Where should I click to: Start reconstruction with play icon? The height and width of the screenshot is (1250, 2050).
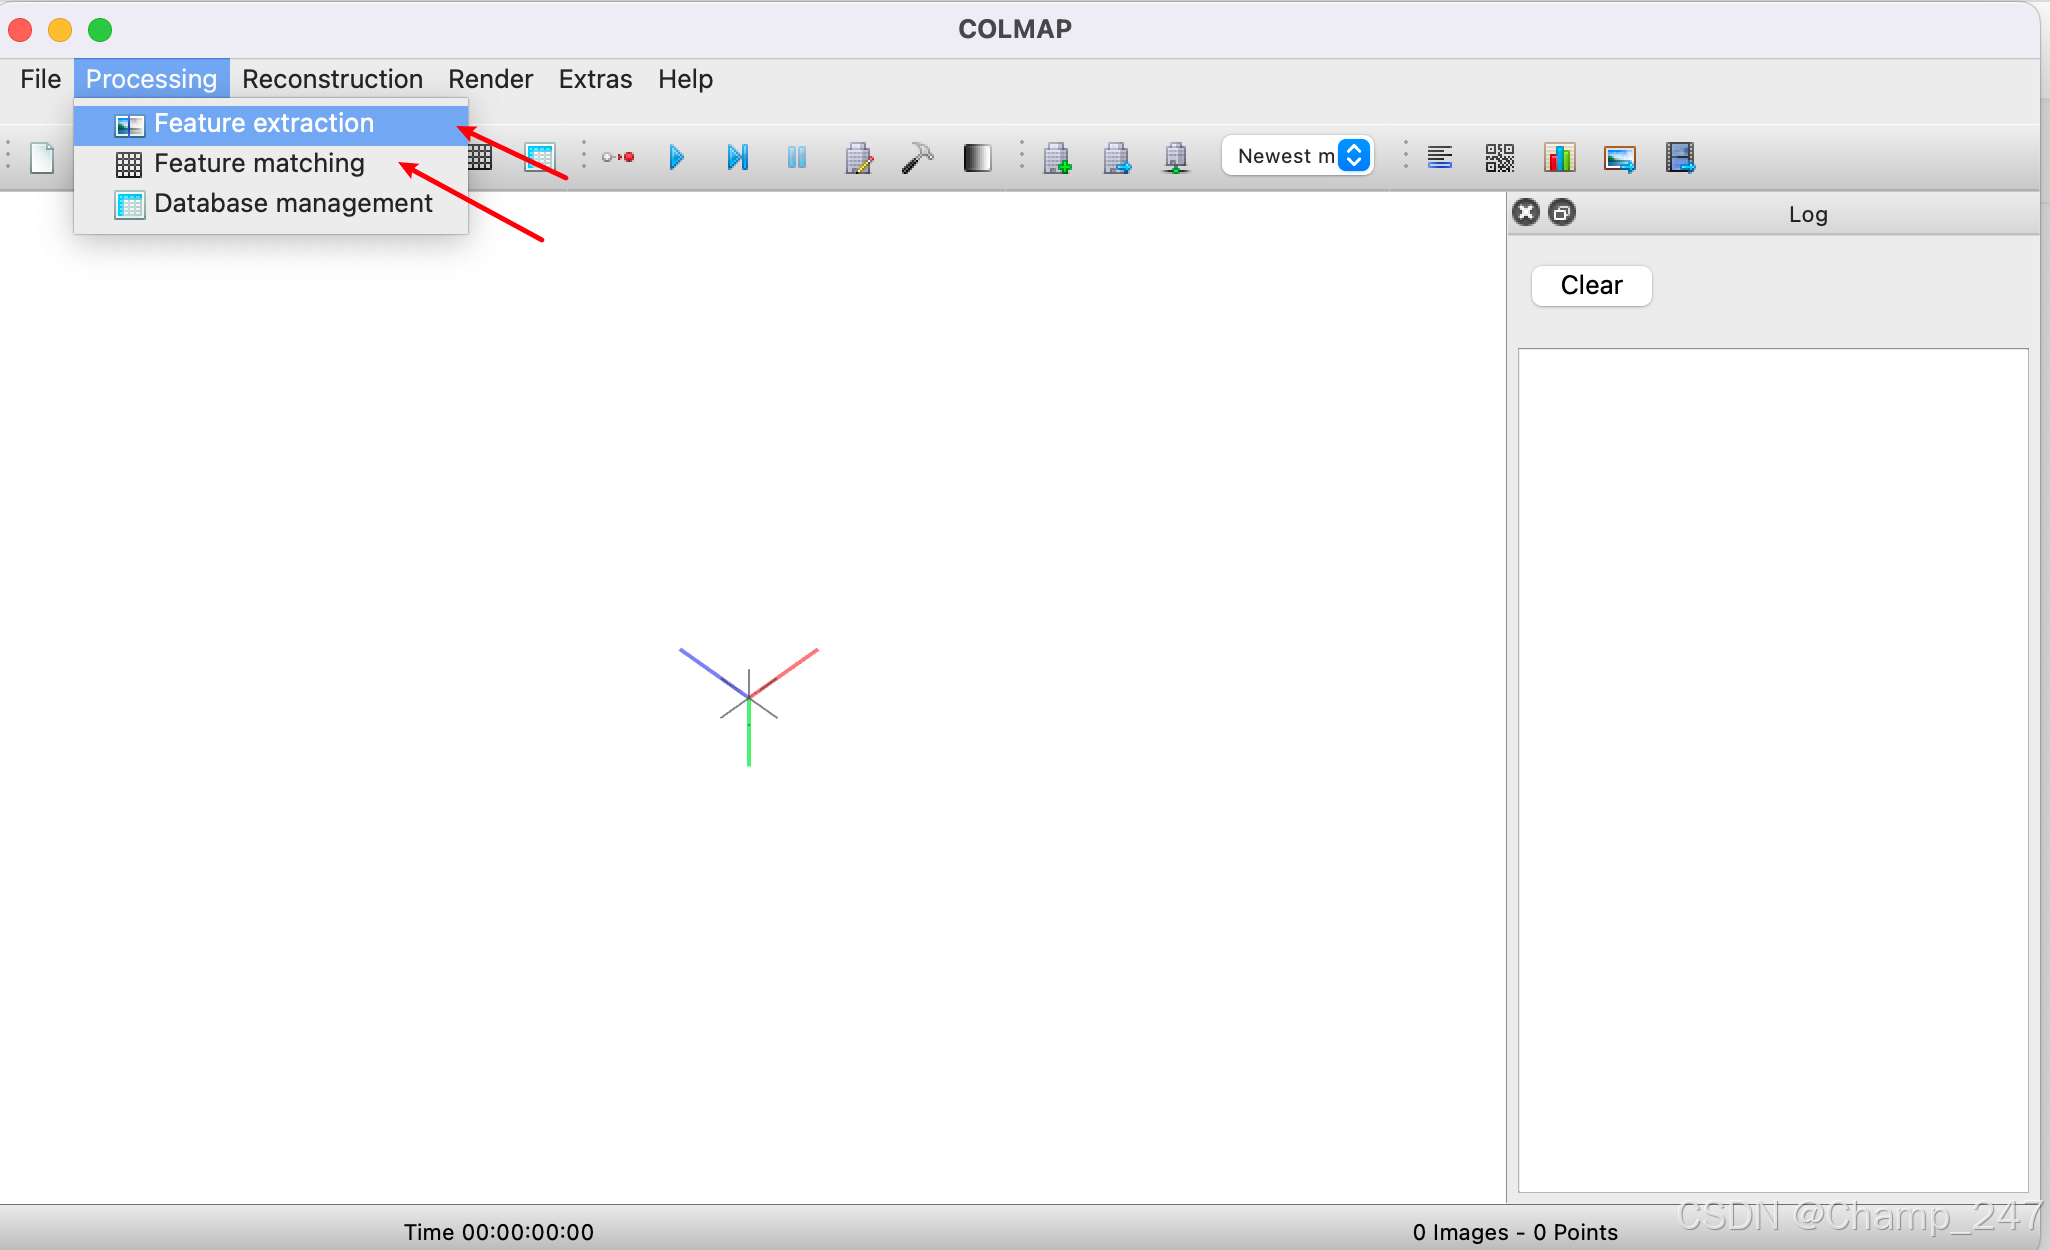[x=677, y=157]
